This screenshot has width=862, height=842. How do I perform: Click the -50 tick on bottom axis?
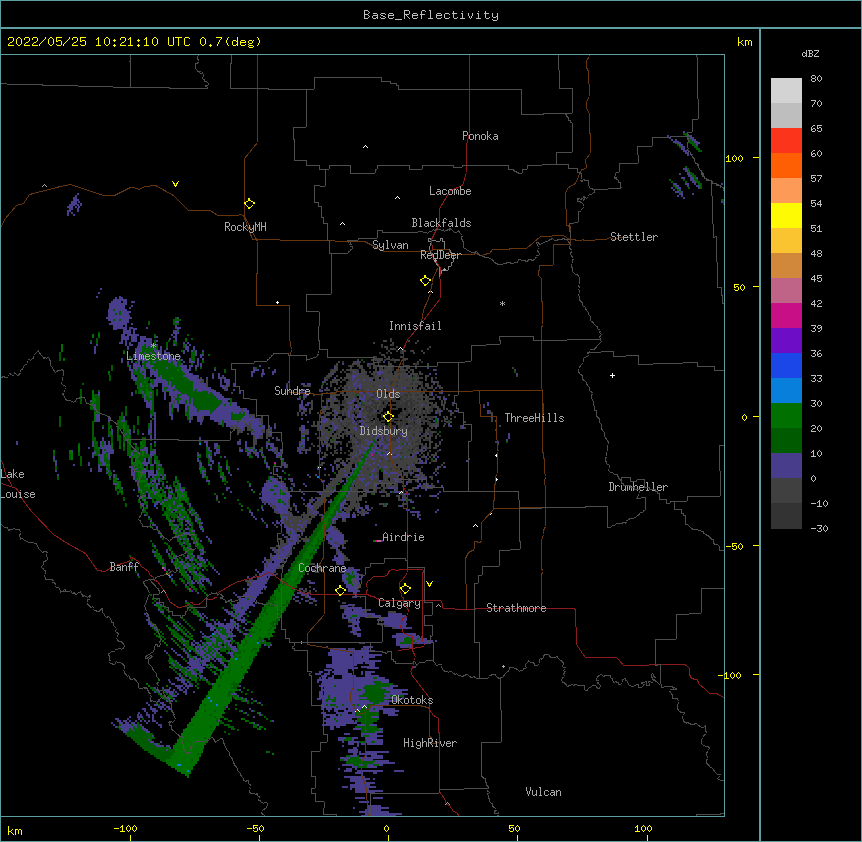[255, 828]
